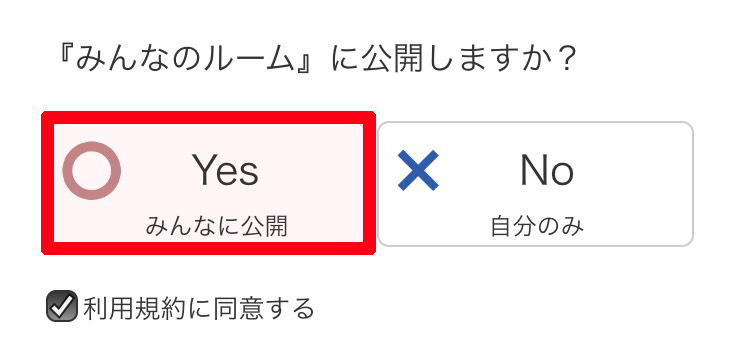Image resolution: width=750 pixels, height=362 pixels.
Task: Select the maru circle symbol for public sharing
Action: point(92,171)
